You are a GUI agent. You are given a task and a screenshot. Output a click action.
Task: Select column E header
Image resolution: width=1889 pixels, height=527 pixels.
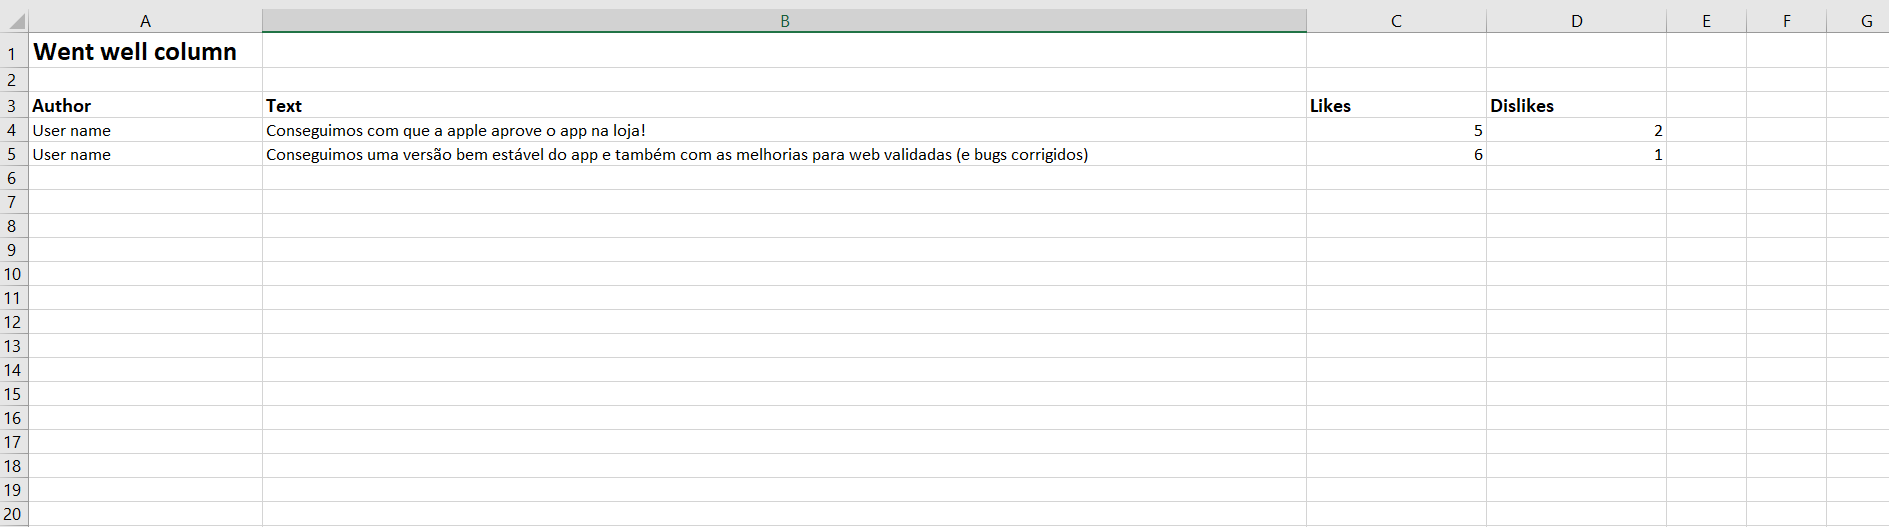tap(1706, 21)
